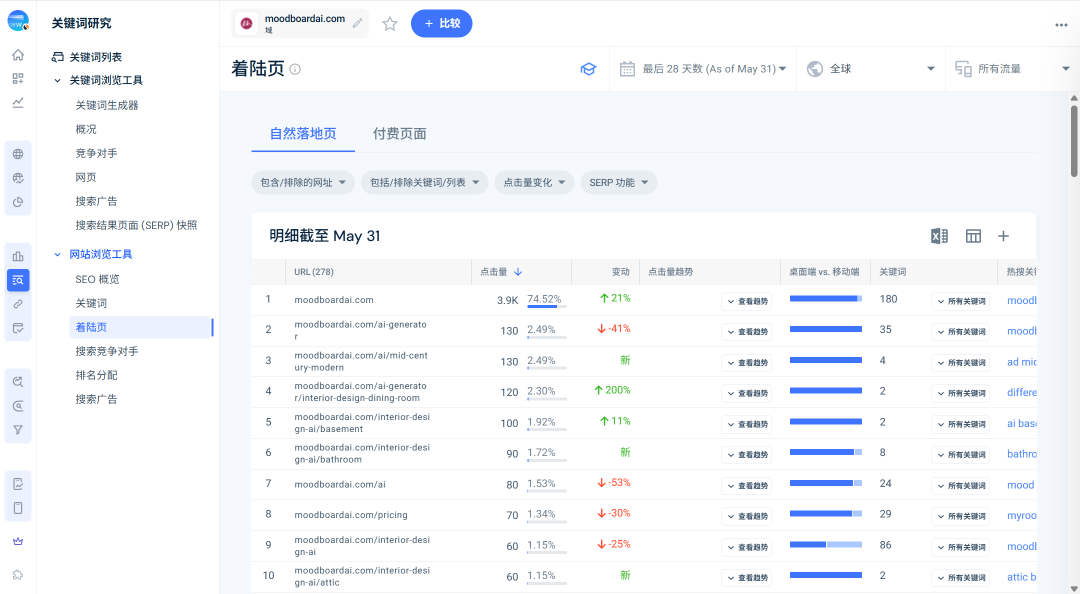Click the mobile device icon in left rail

[x=18, y=508]
